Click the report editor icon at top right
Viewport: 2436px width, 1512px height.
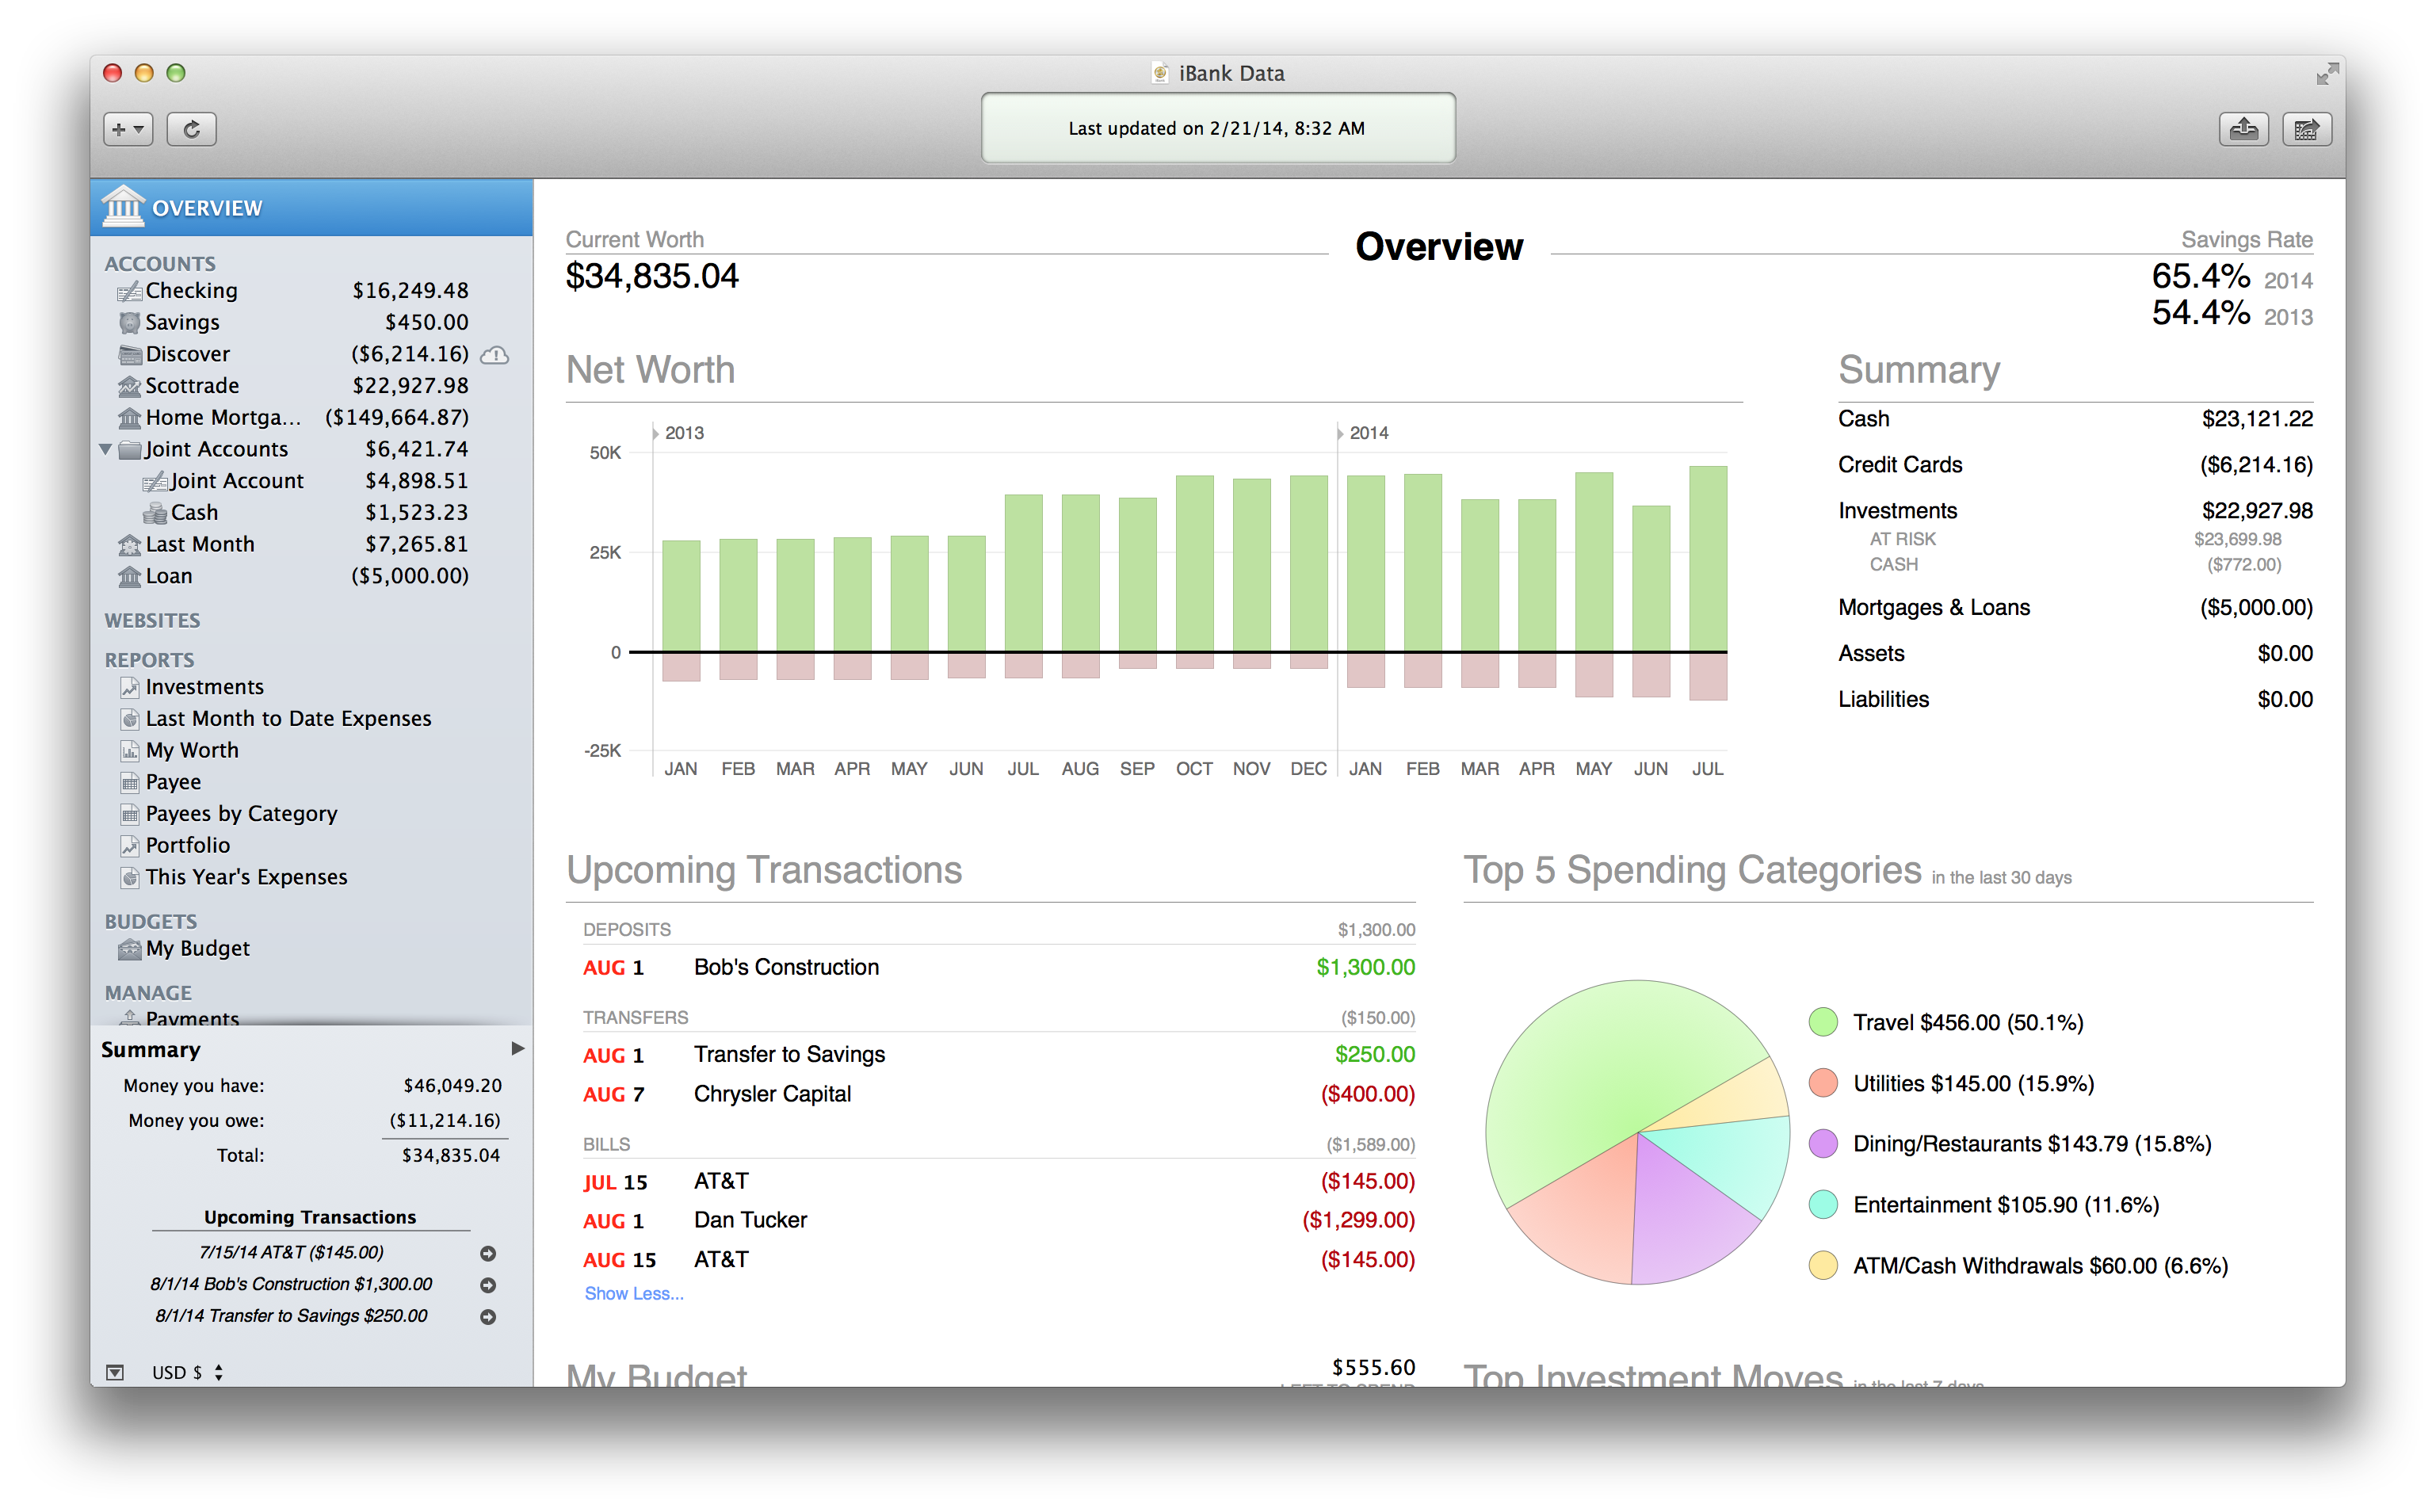click(x=2306, y=129)
